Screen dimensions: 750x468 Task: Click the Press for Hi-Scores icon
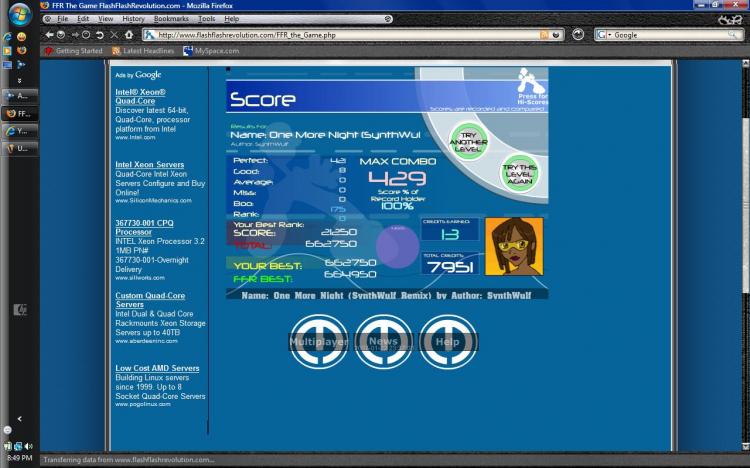[x=532, y=87]
